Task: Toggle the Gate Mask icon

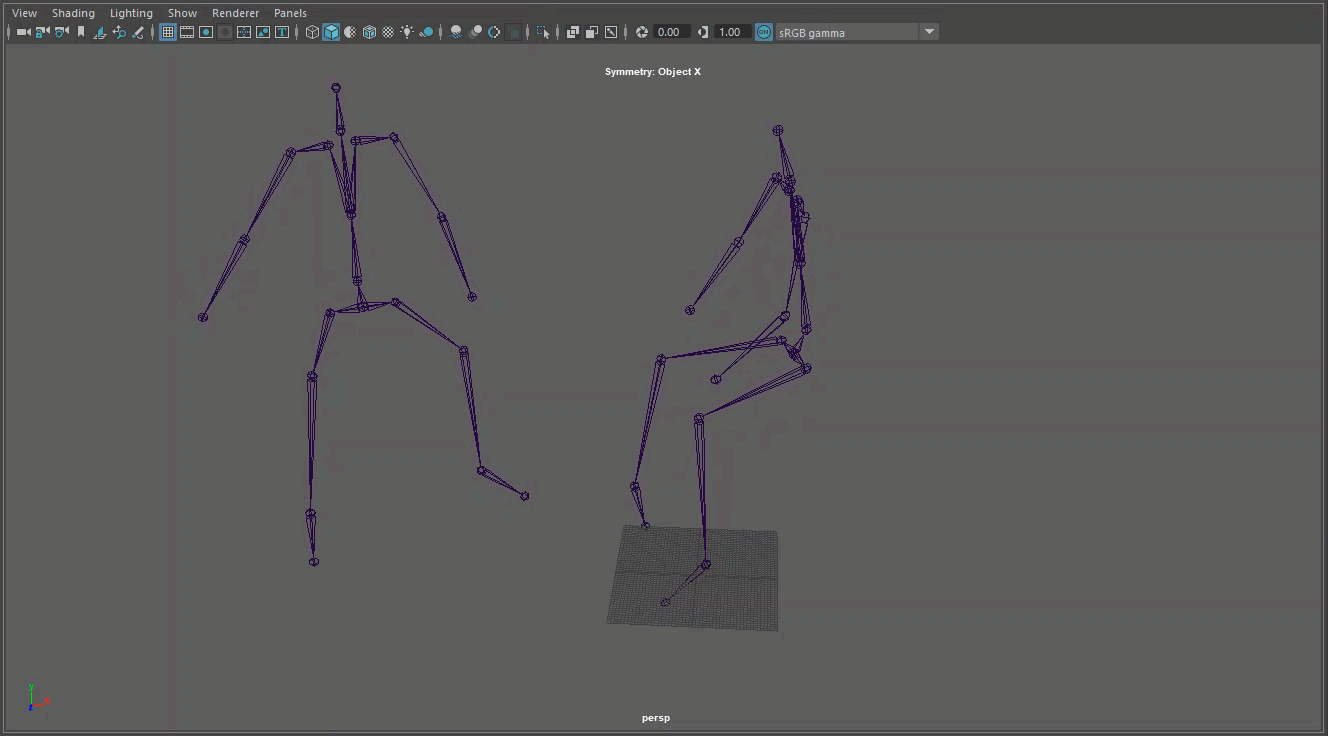Action: click(225, 32)
